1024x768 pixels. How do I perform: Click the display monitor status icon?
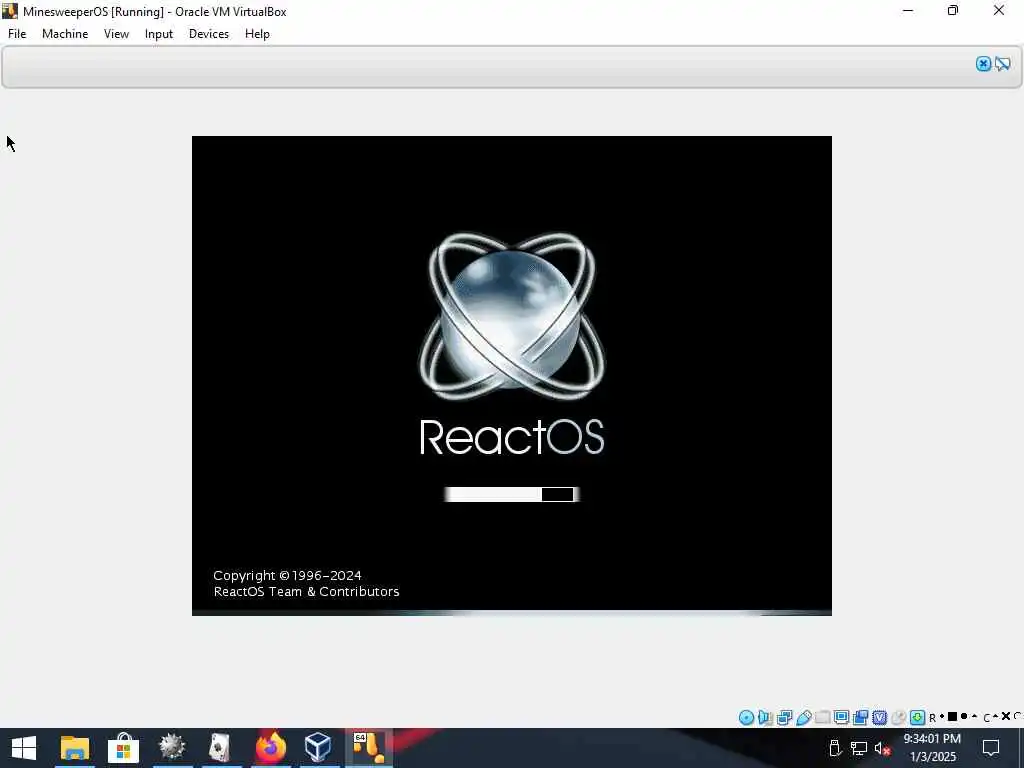[x=841, y=718]
